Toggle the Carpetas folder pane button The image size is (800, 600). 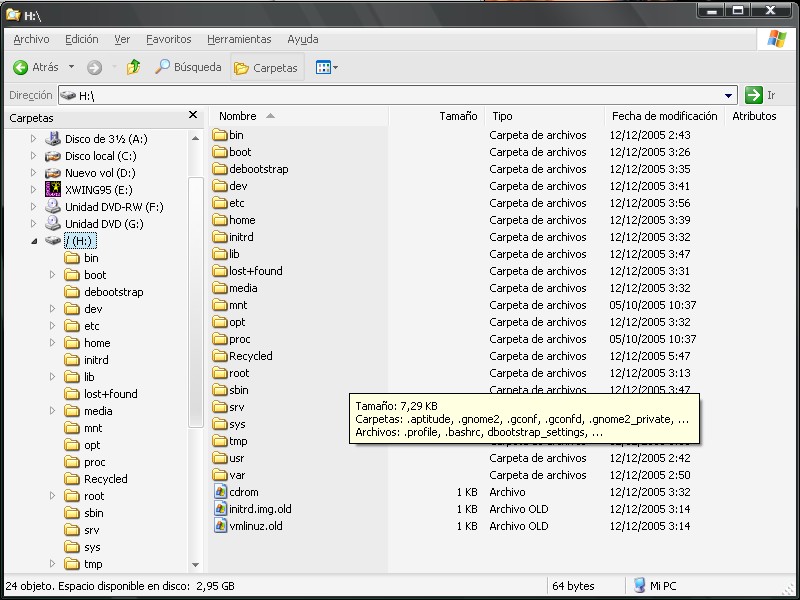(266, 68)
